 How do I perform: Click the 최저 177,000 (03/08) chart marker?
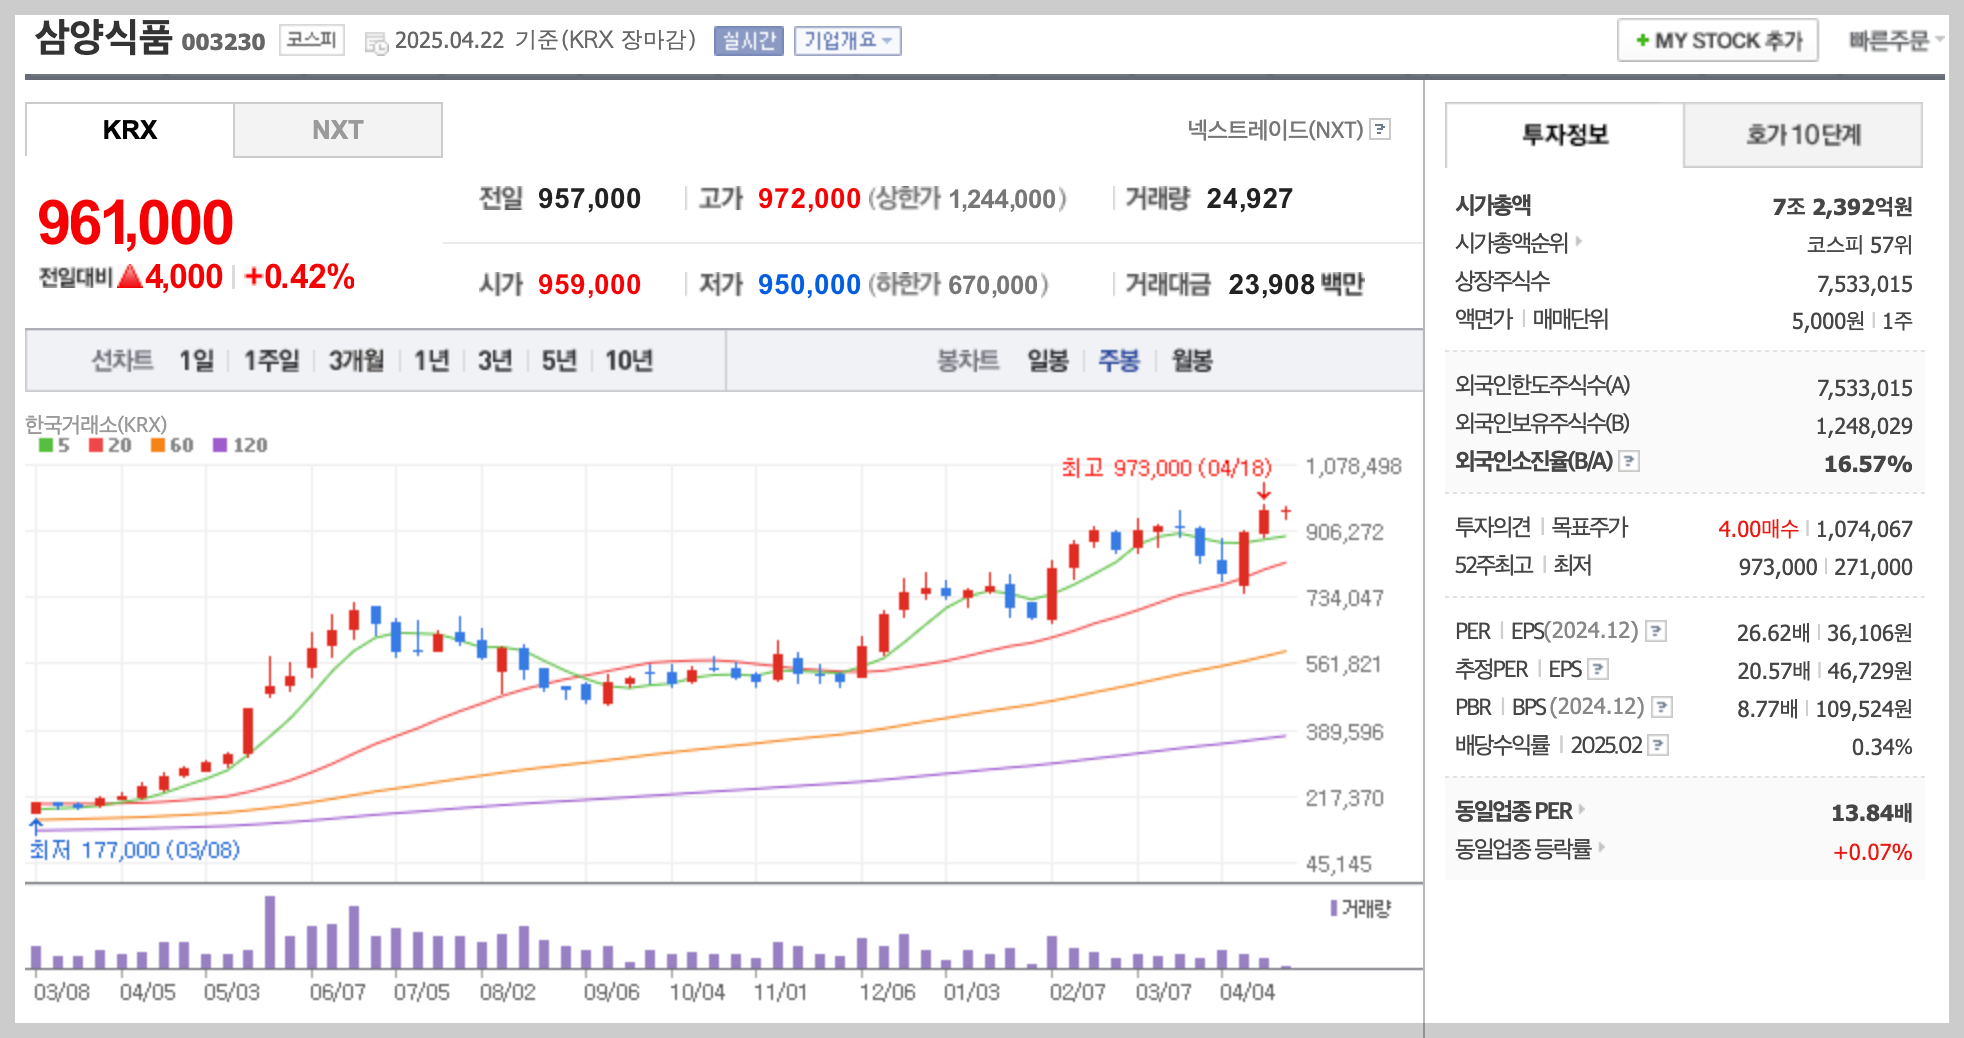point(134,850)
